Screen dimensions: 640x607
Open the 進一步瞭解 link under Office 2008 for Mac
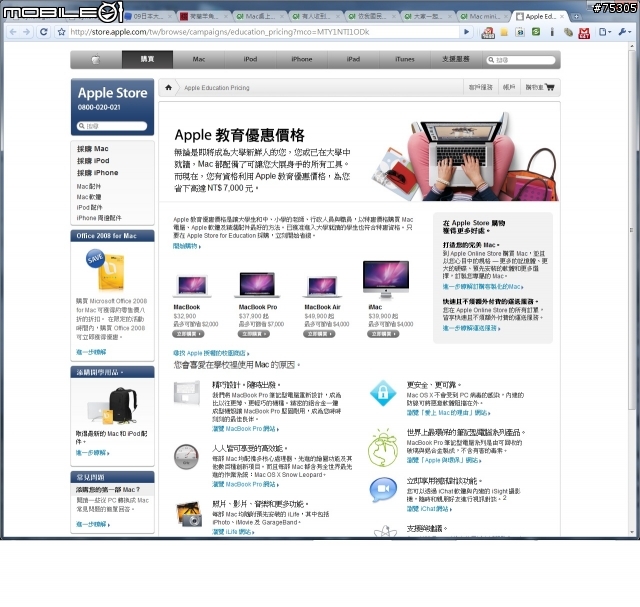(91, 352)
